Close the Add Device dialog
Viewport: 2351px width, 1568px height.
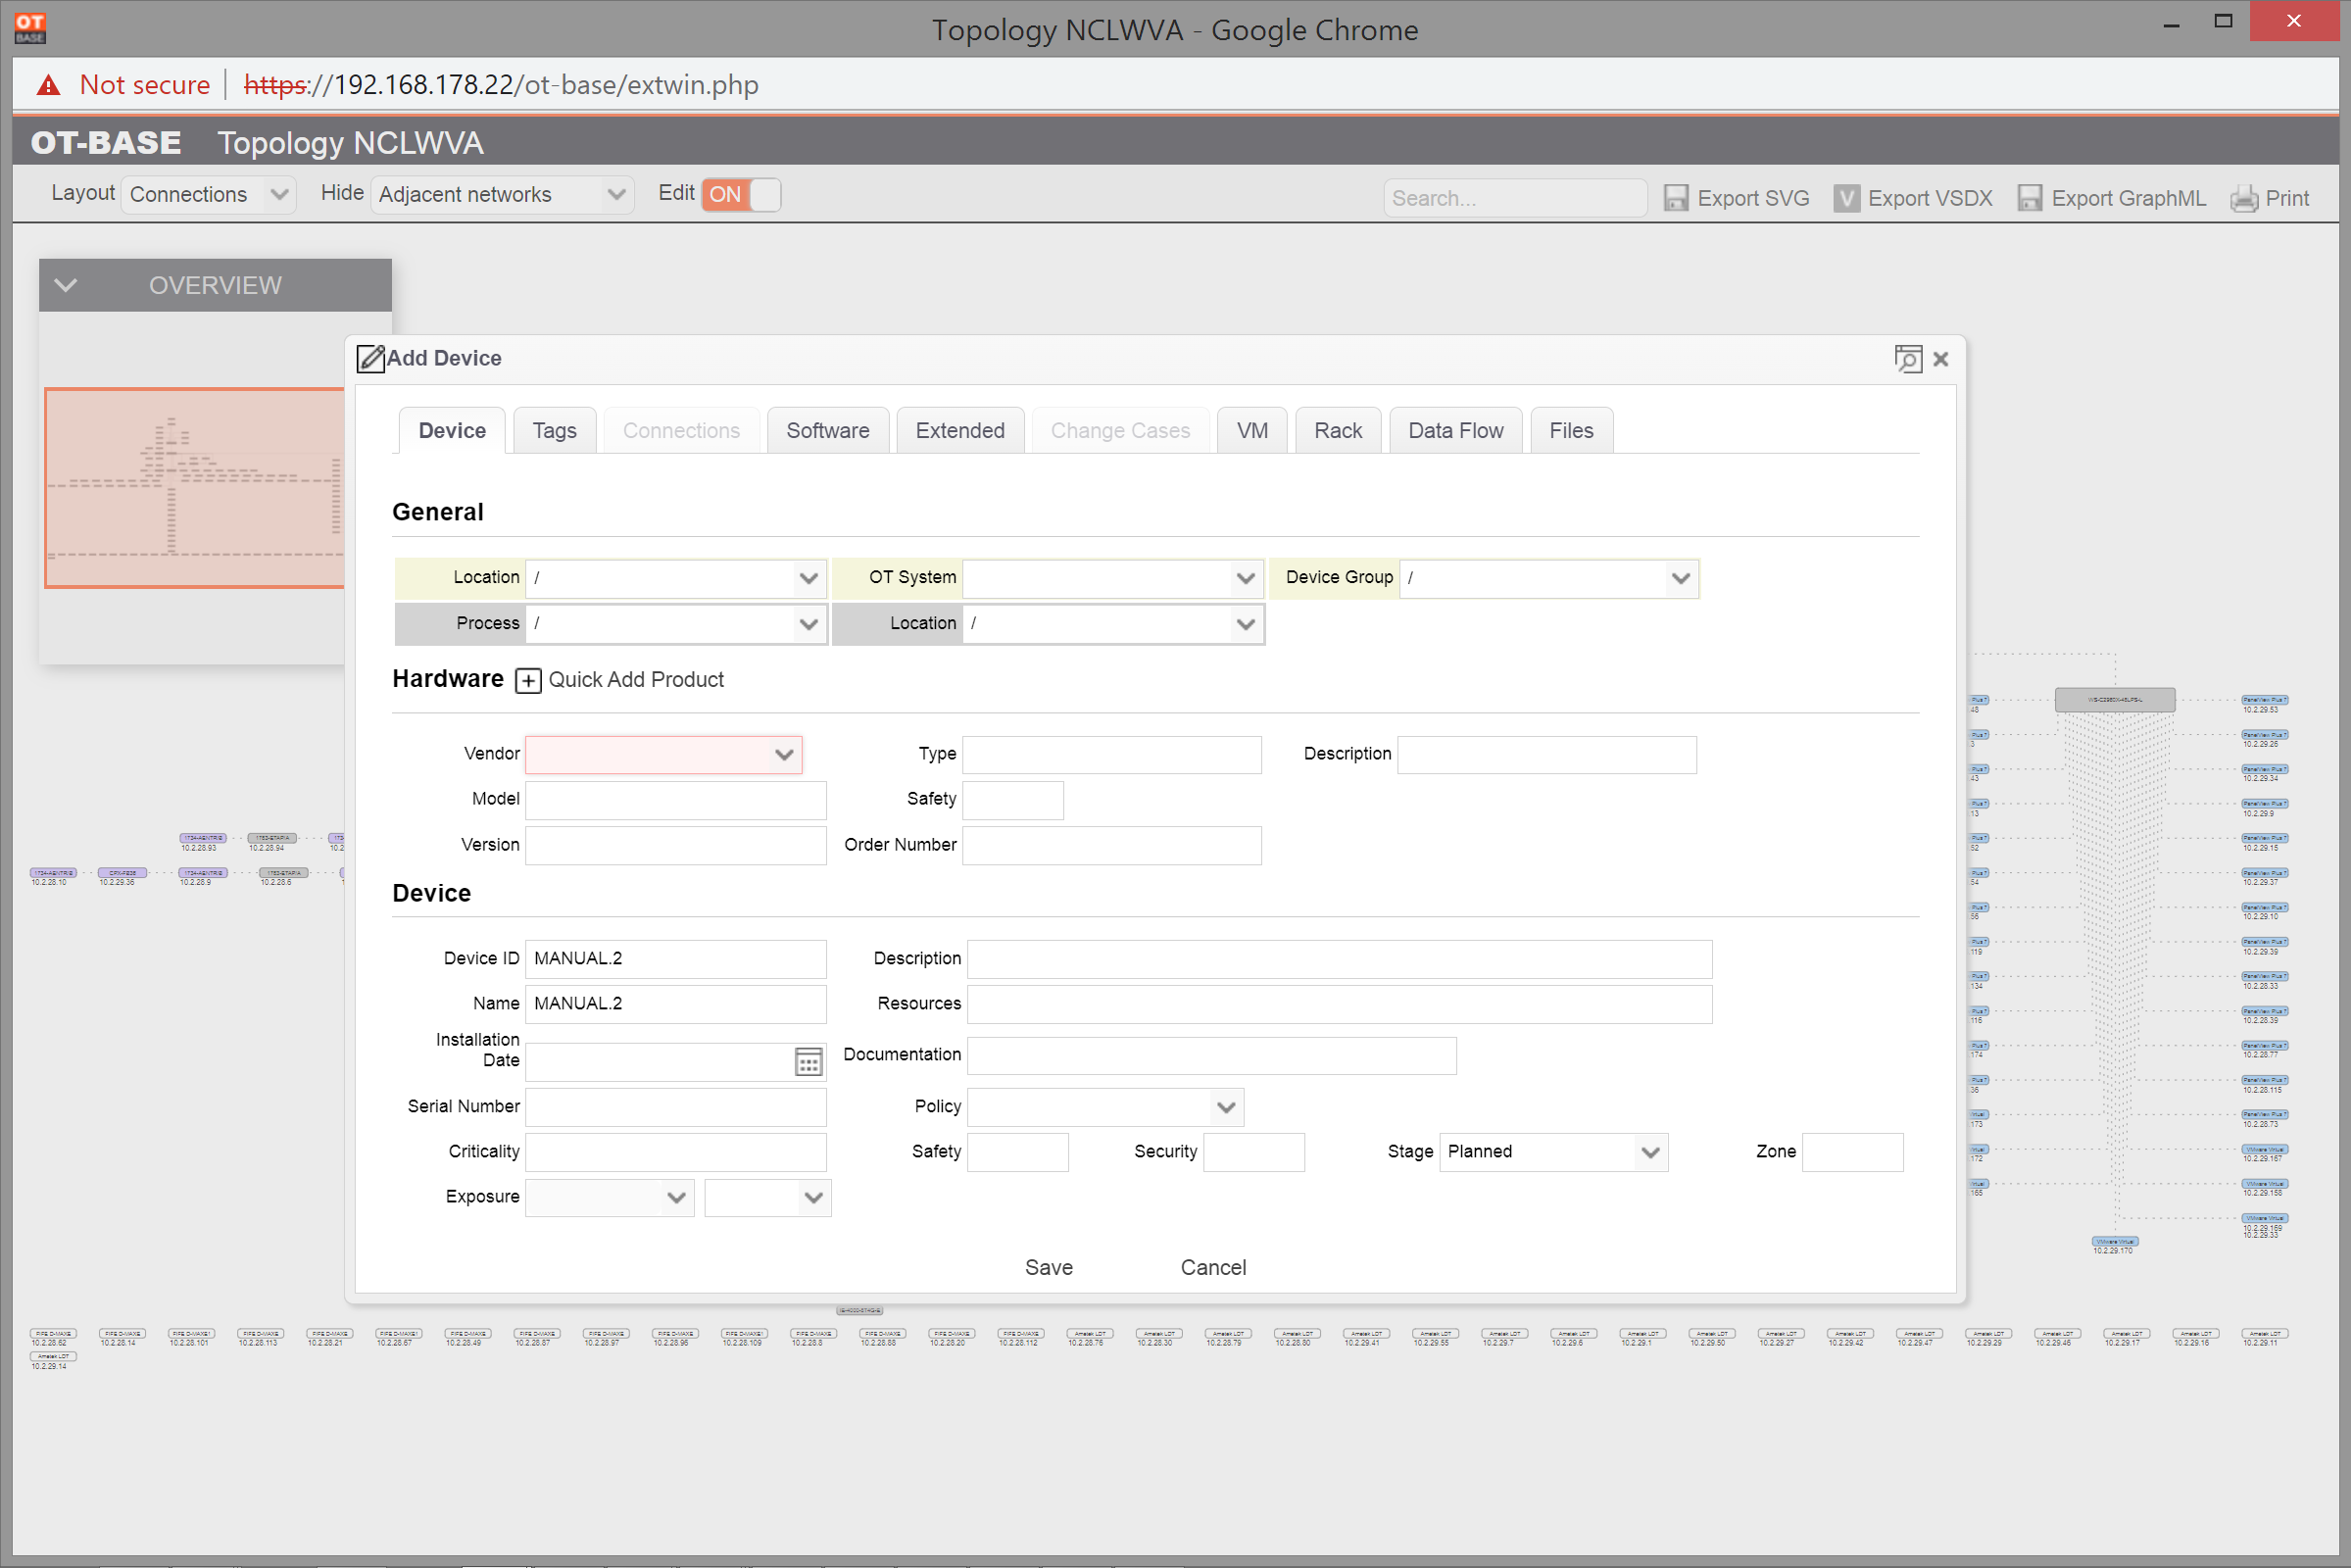click(x=1941, y=359)
